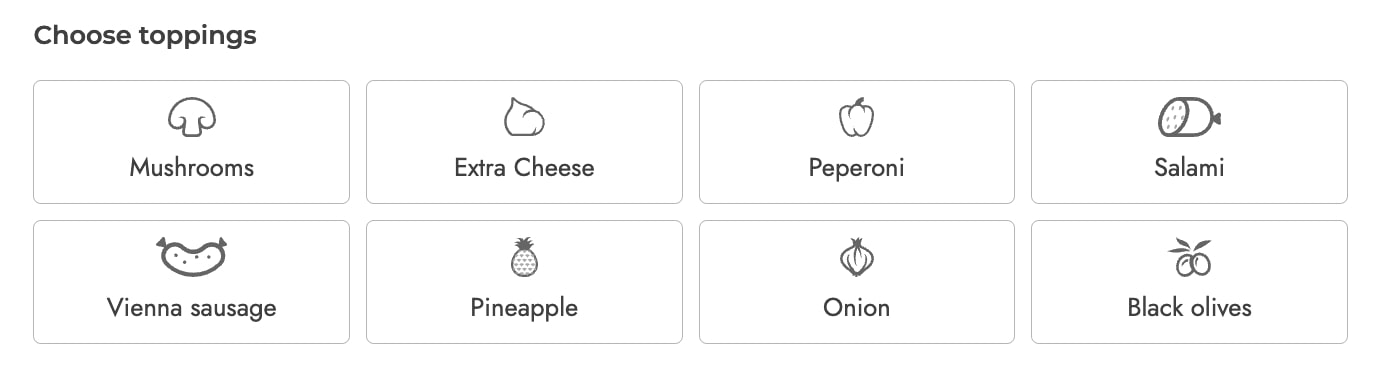Screen dimensions: 1380x370
Task: Pick the Vienna sausage topping card
Action: pos(191,282)
